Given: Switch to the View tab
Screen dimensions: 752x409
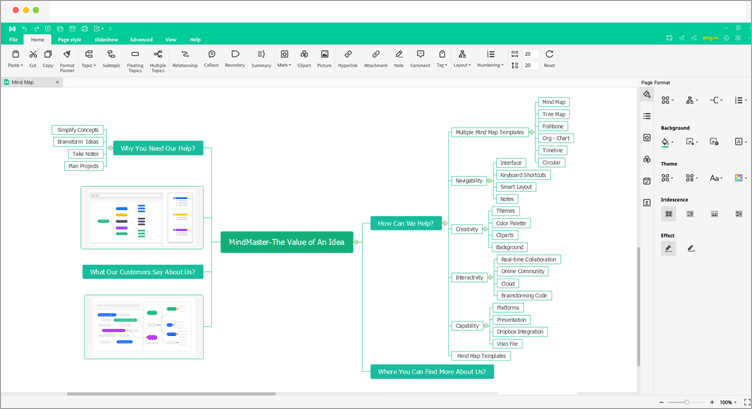Looking at the screenshot, I should coord(171,40).
